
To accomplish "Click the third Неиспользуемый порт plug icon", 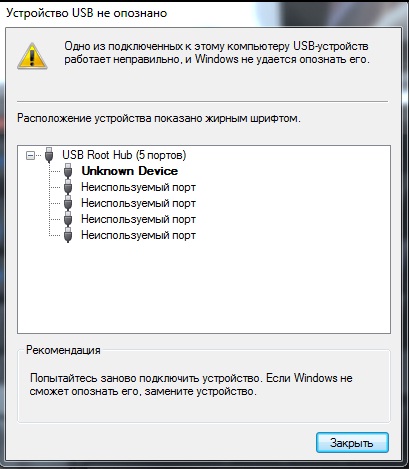I will point(68,219).
